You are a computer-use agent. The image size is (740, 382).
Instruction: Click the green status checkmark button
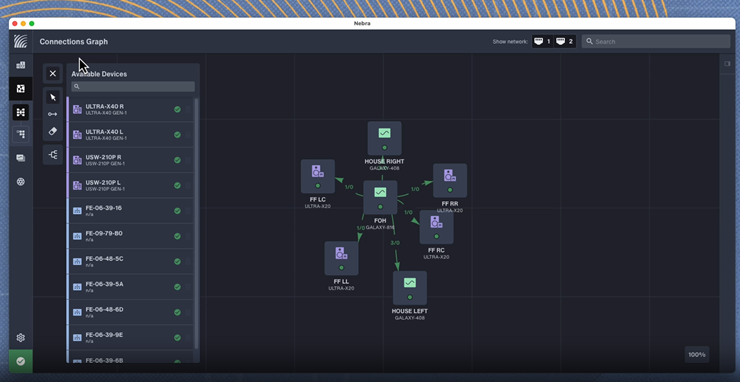[x=21, y=361]
